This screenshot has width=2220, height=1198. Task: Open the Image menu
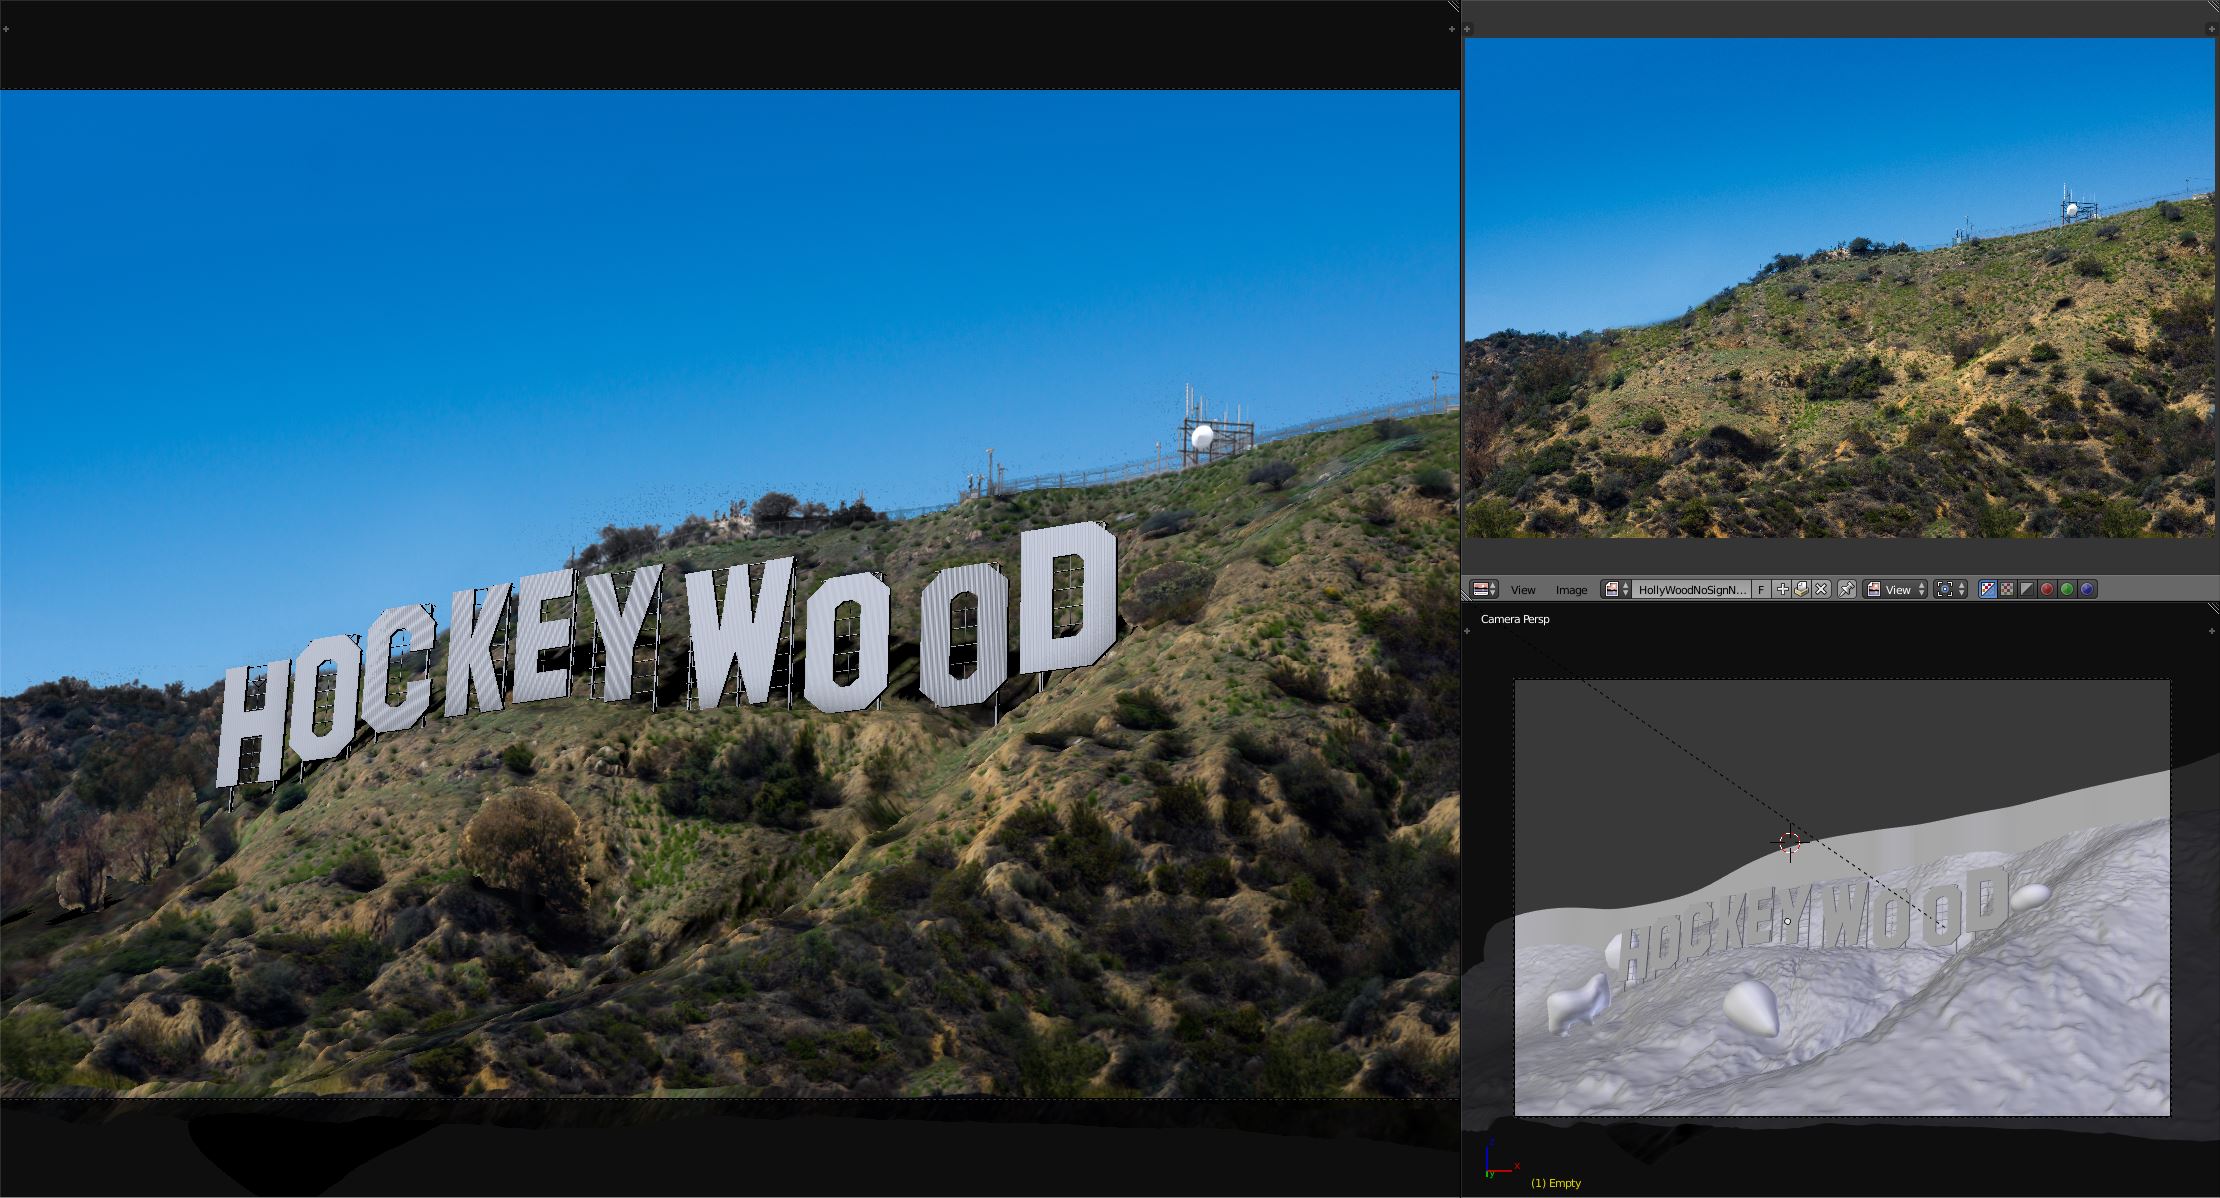coord(1571,590)
